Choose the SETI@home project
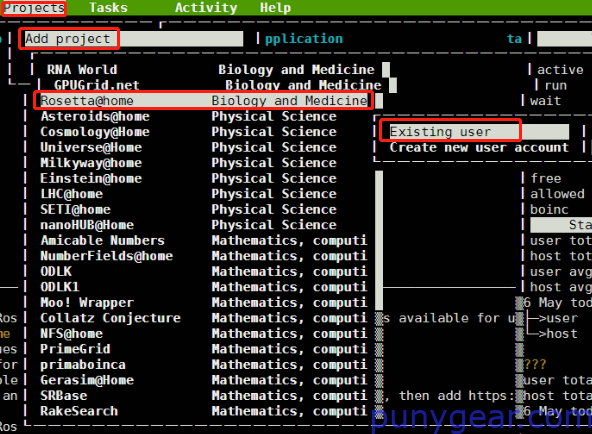 [204, 209]
